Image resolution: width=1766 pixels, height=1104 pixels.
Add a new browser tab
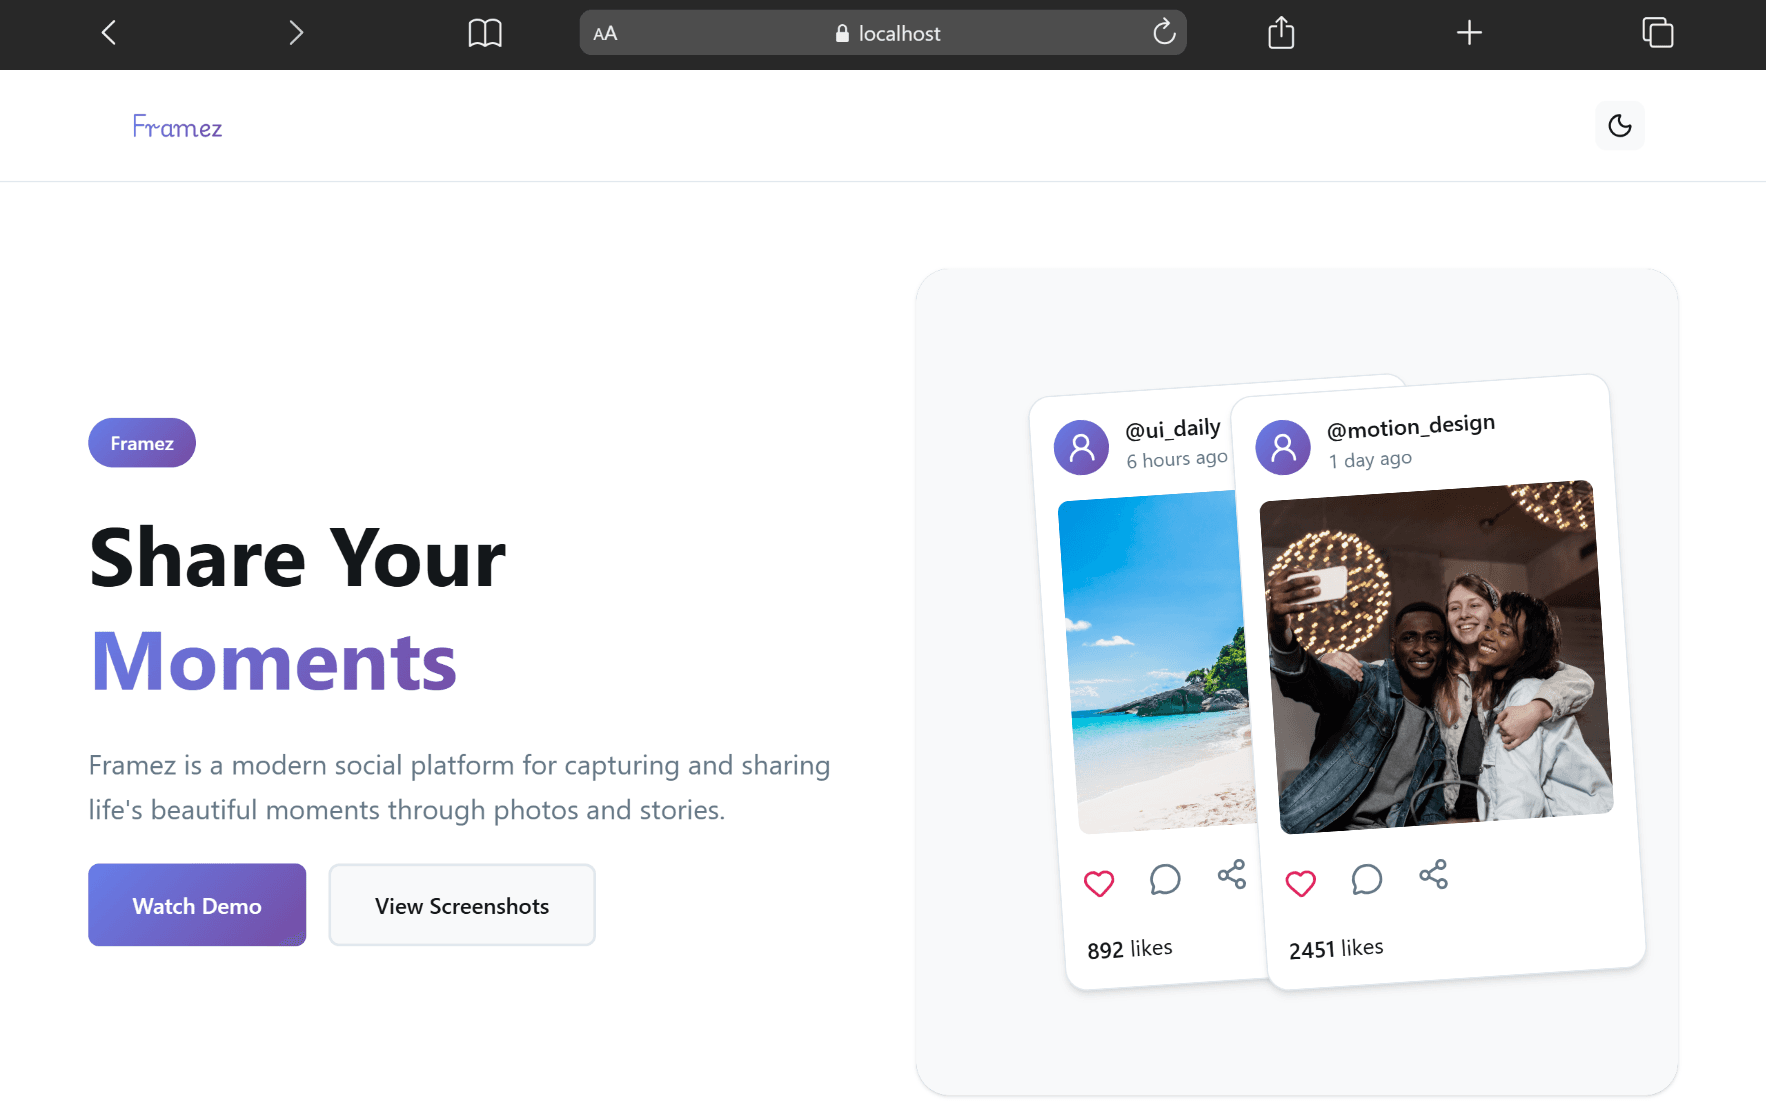[1469, 33]
